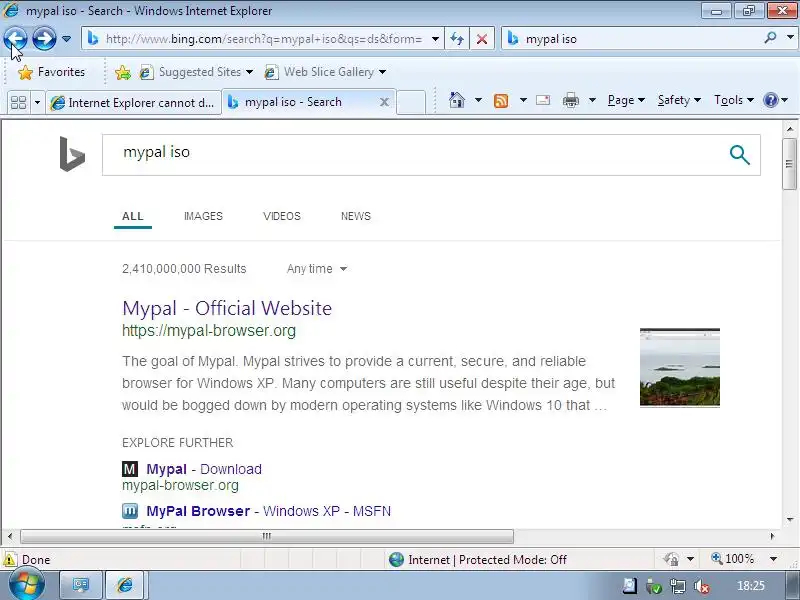This screenshot has height=600, width=800.
Task: Open Suggested Sites dropdown
Action: (x=196, y=72)
